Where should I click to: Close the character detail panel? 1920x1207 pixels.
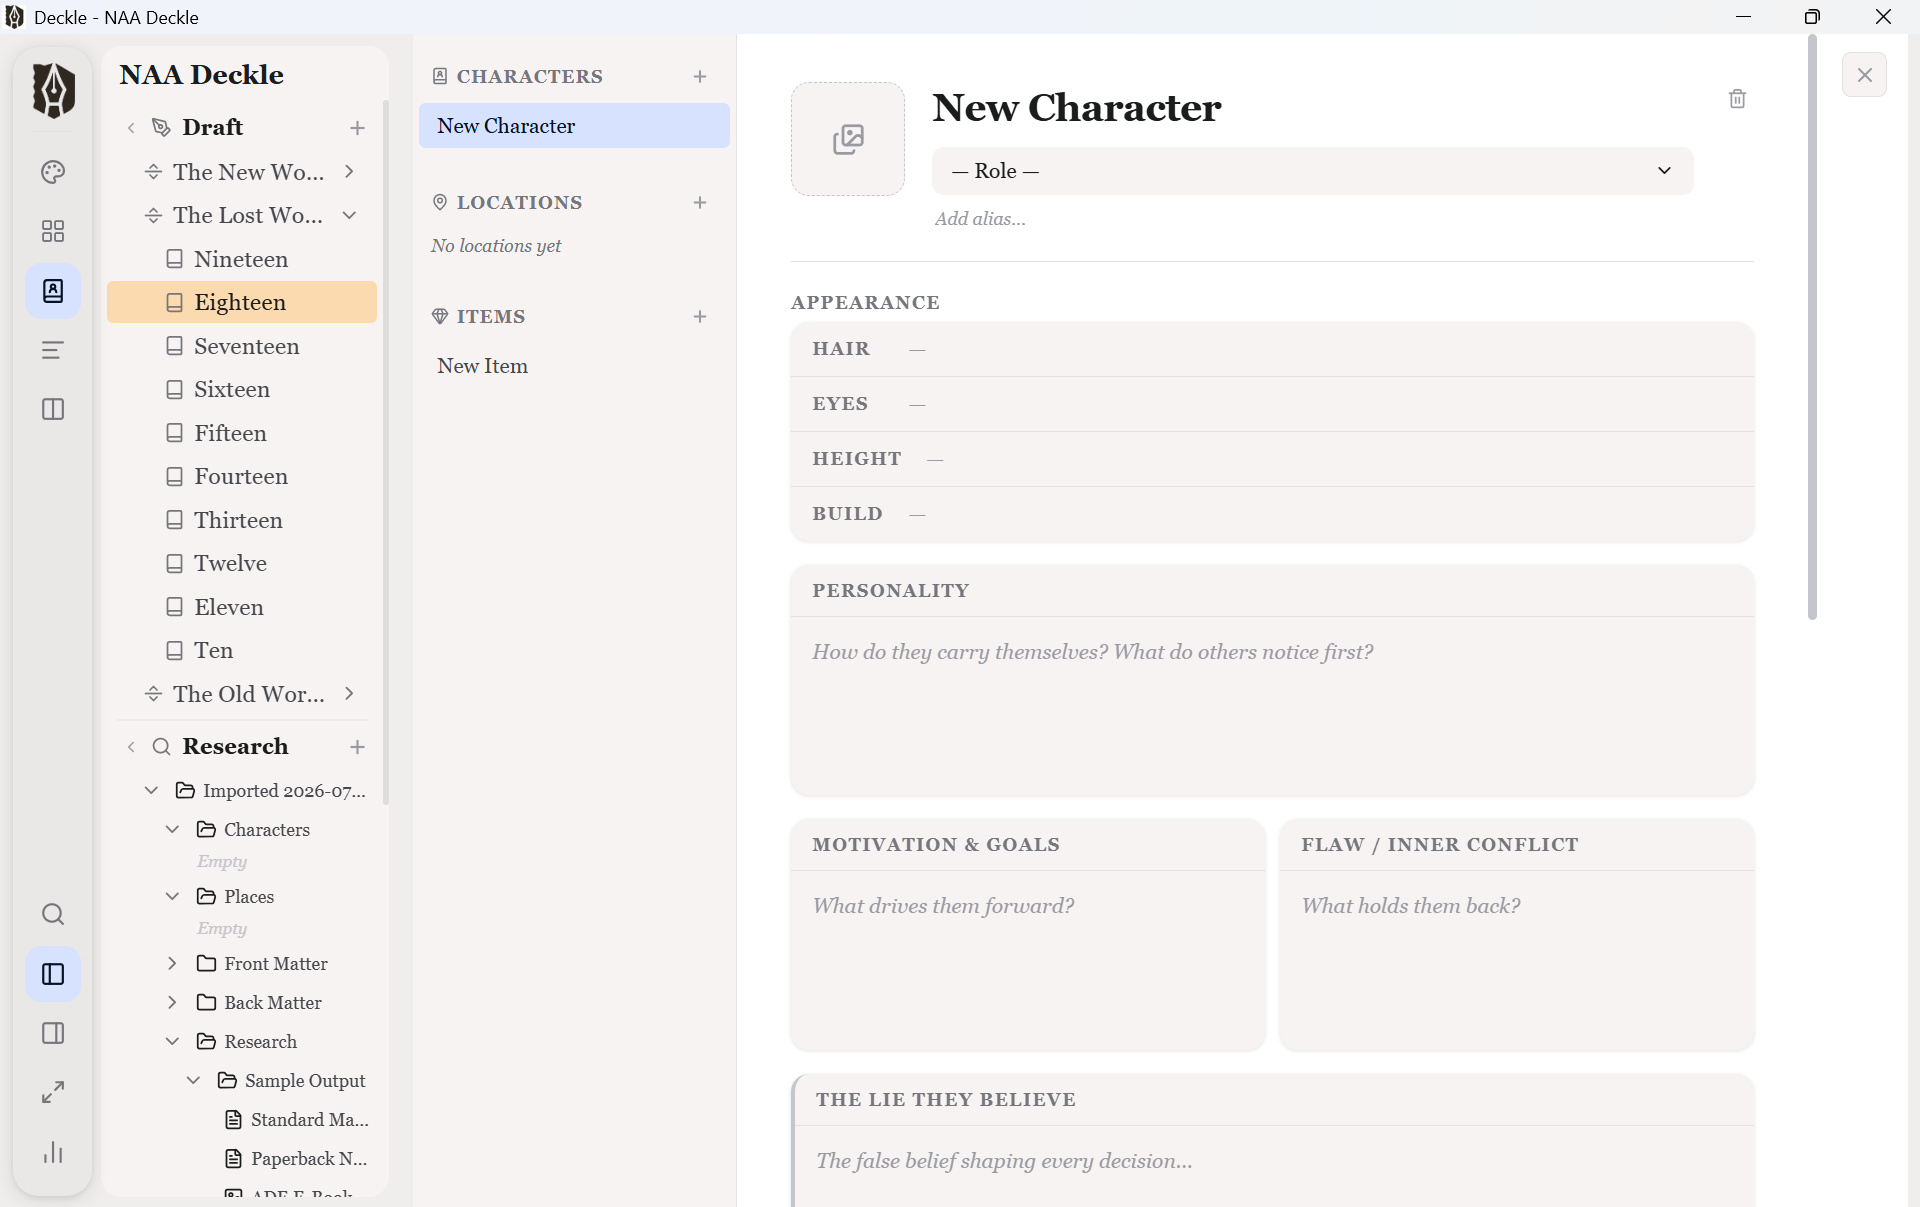[x=1864, y=75]
